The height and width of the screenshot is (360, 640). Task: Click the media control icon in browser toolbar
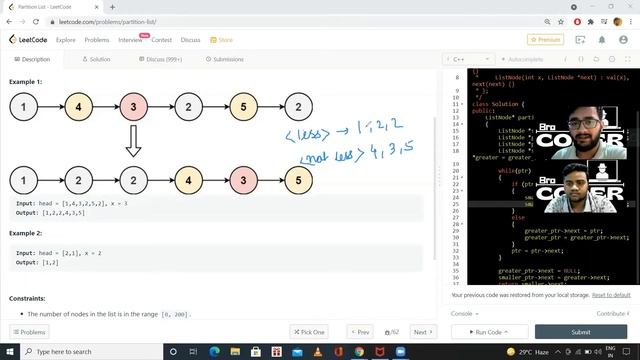tap(604, 22)
